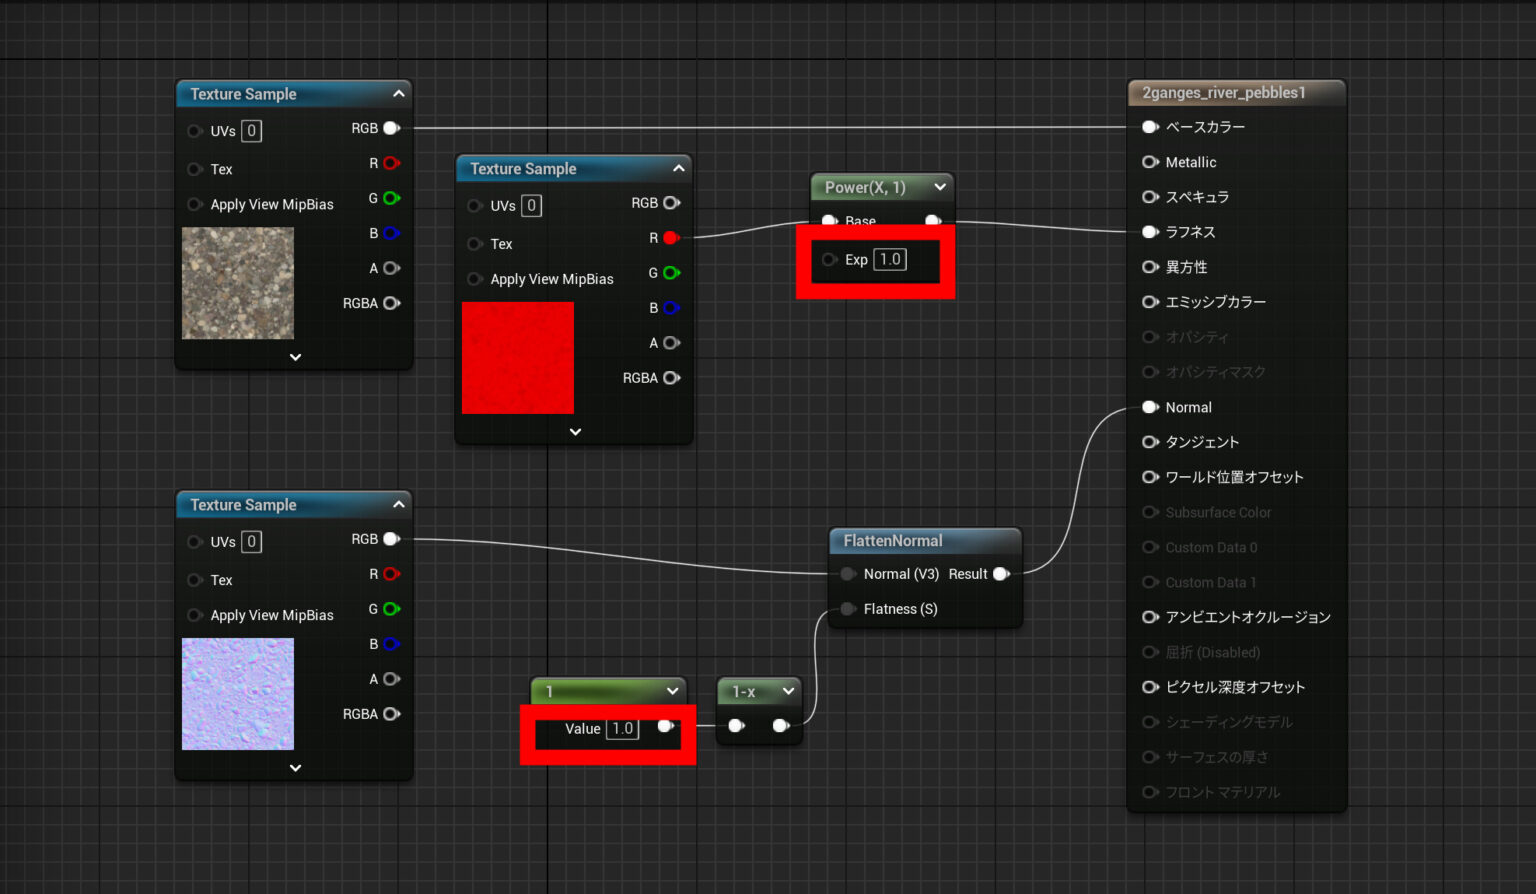Click the Base input pin on the Power node
Screen dimensions: 1536x894
point(830,221)
